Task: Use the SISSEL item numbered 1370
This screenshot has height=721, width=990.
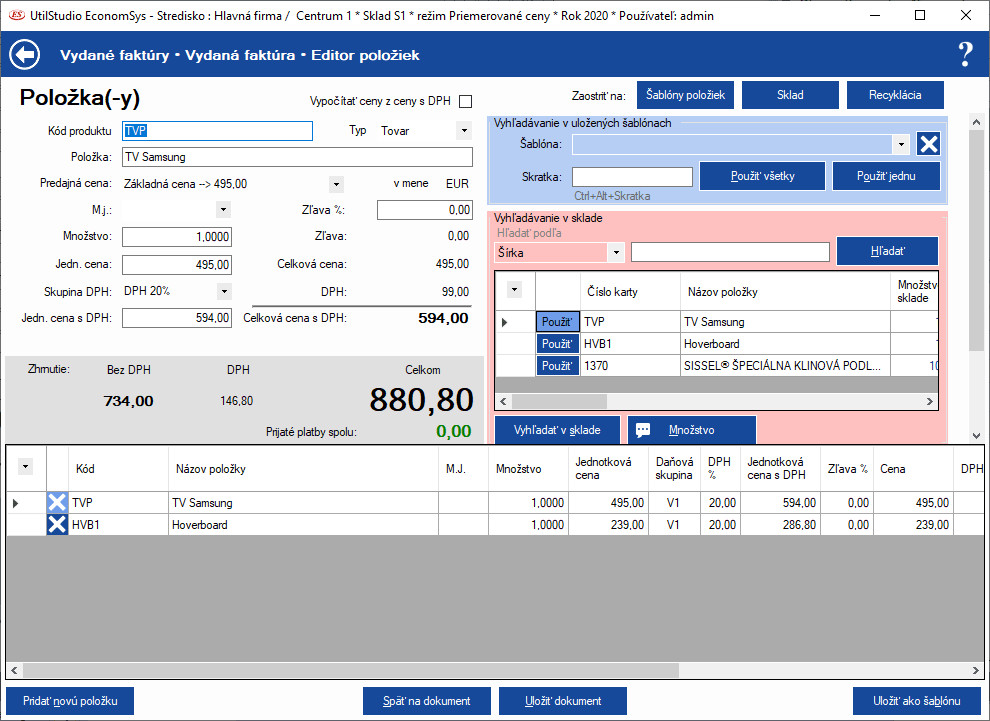Action: coord(557,366)
